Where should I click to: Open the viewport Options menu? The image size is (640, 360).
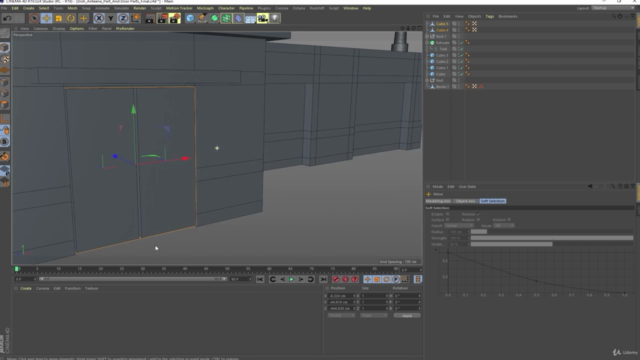(77, 29)
